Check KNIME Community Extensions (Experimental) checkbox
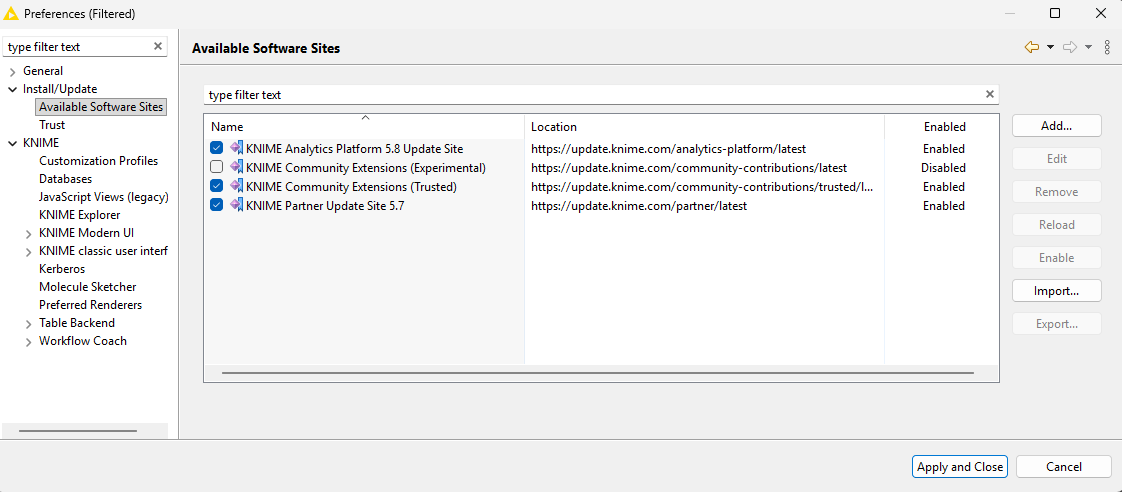The width and height of the screenshot is (1122, 492). click(x=217, y=167)
